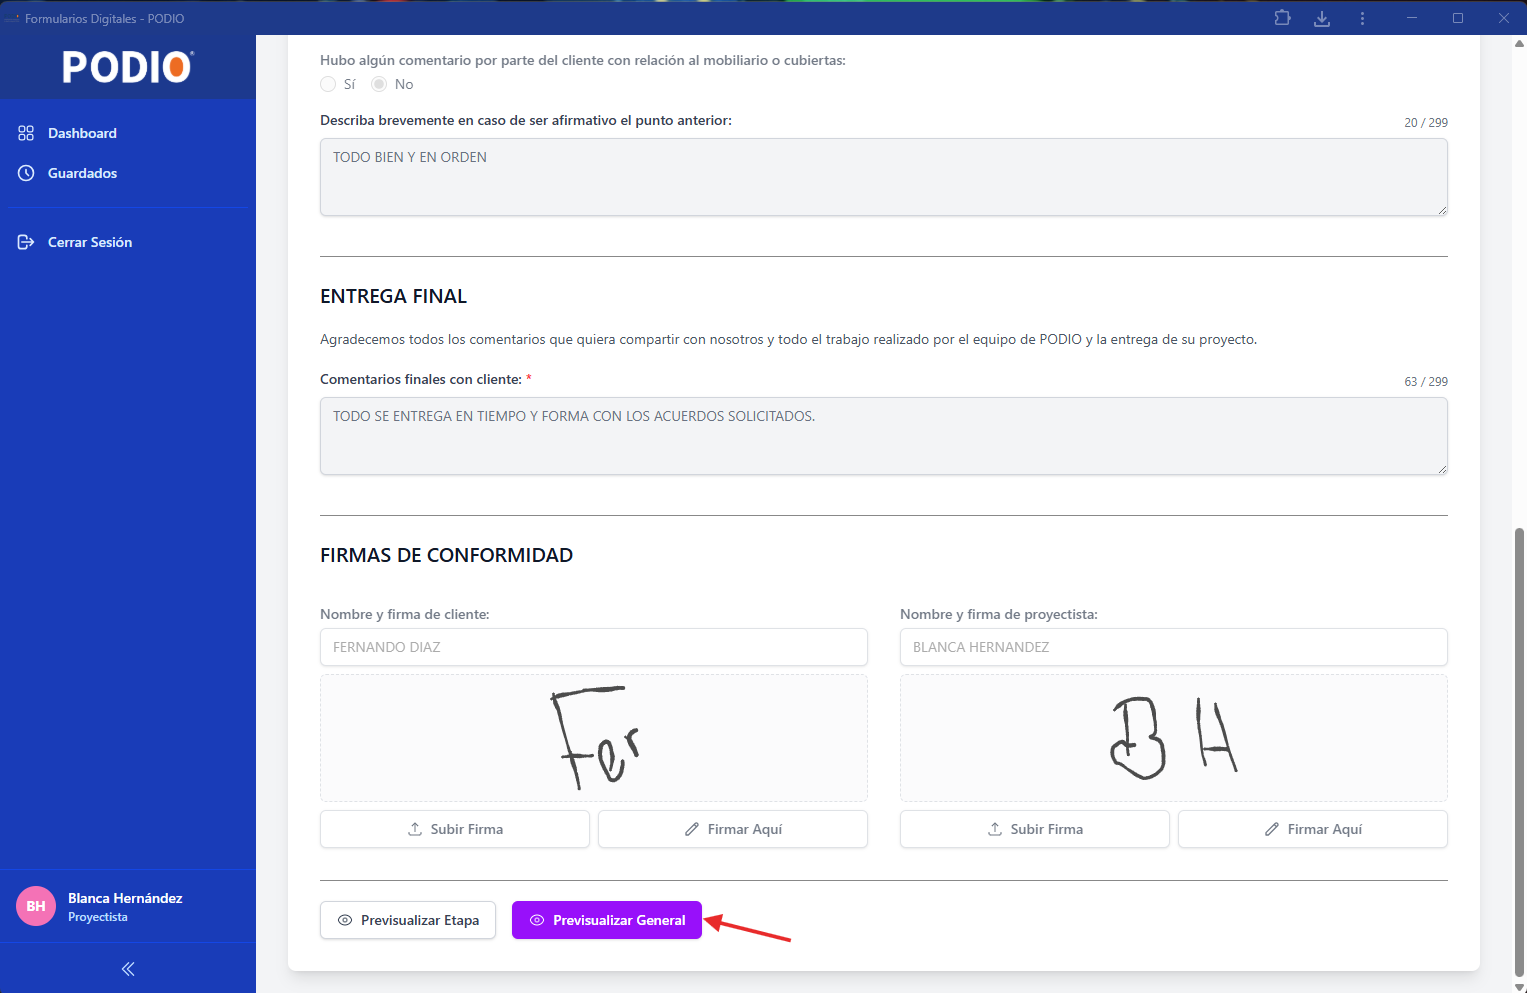Click the Cerrar Sesión logout icon
This screenshot has height=993, width=1527.
coord(26,242)
